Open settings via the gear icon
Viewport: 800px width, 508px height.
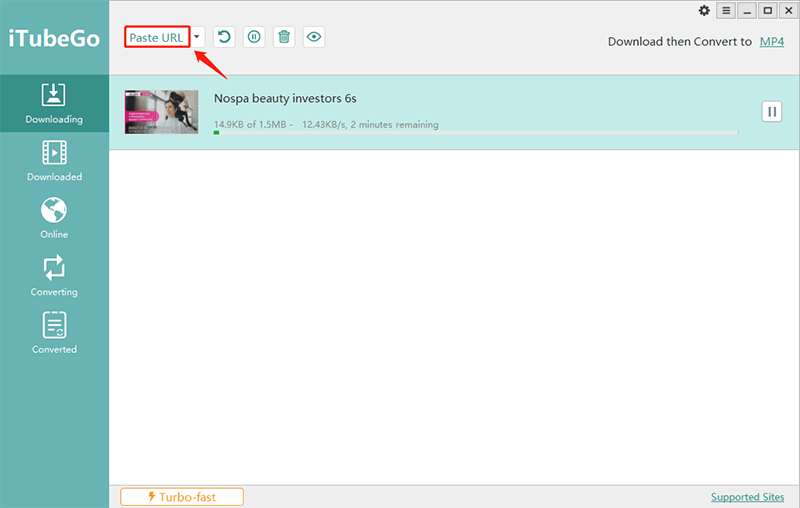click(704, 11)
